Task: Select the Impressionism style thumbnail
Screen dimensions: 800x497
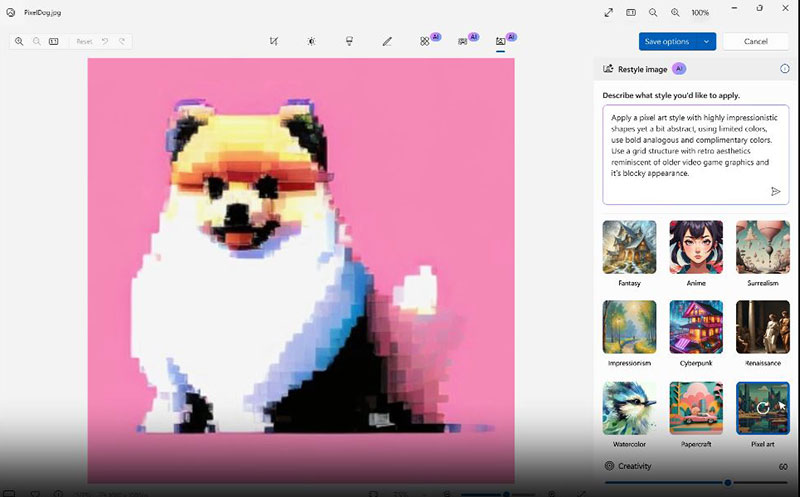Action: click(x=629, y=327)
